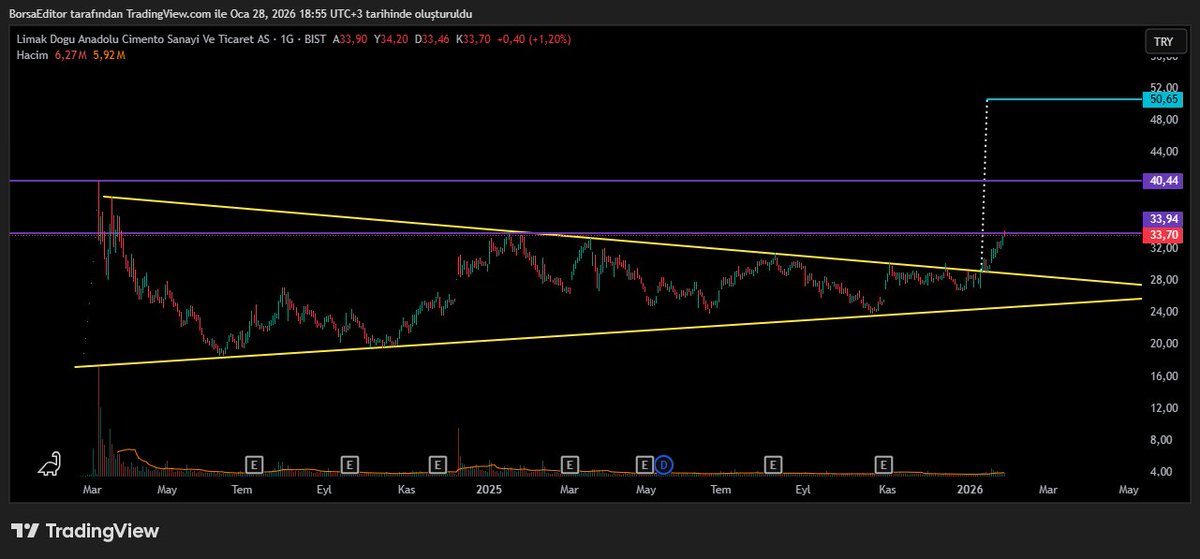This screenshot has width=1200, height=559.
Task: Click the low value D33,46
Action: point(432,39)
